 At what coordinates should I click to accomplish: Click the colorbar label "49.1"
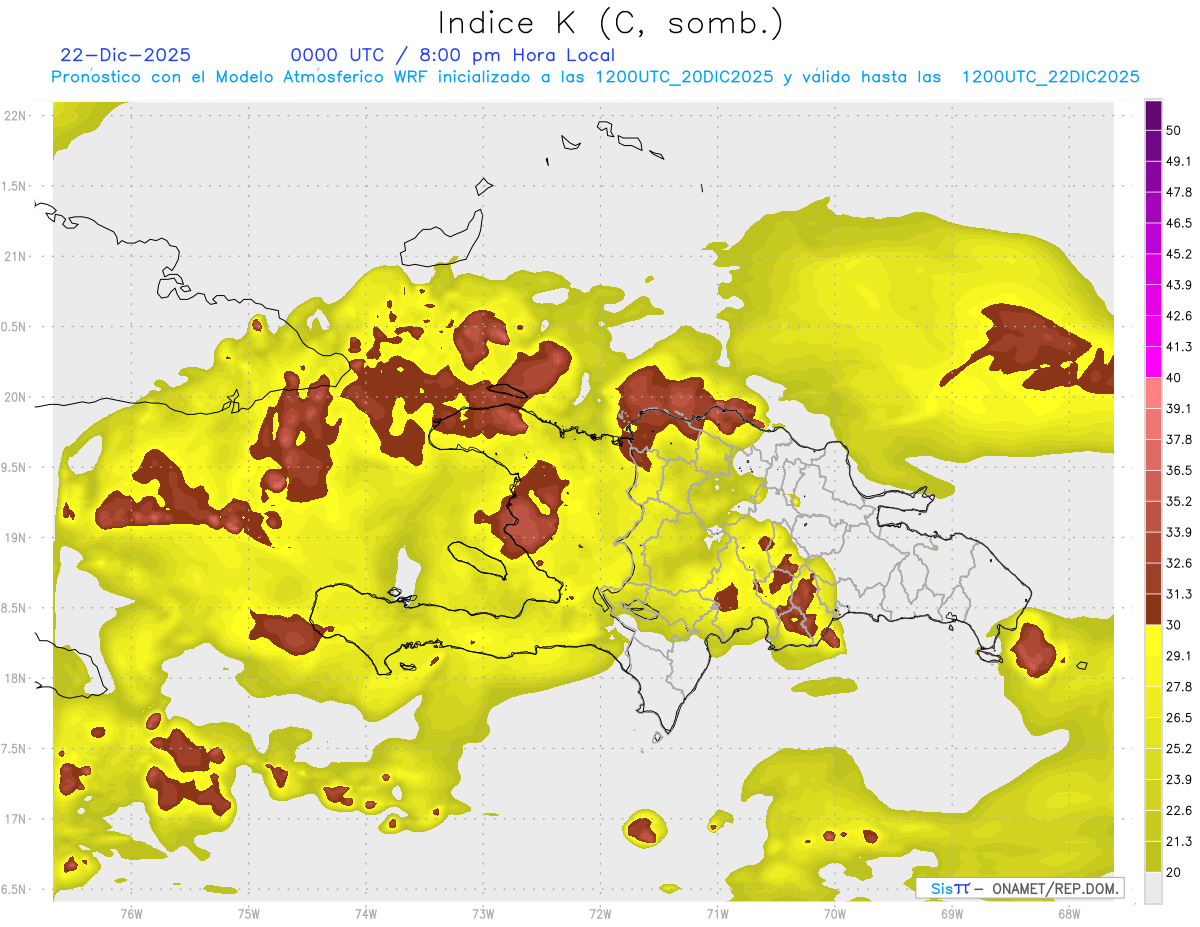[1179, 161]
